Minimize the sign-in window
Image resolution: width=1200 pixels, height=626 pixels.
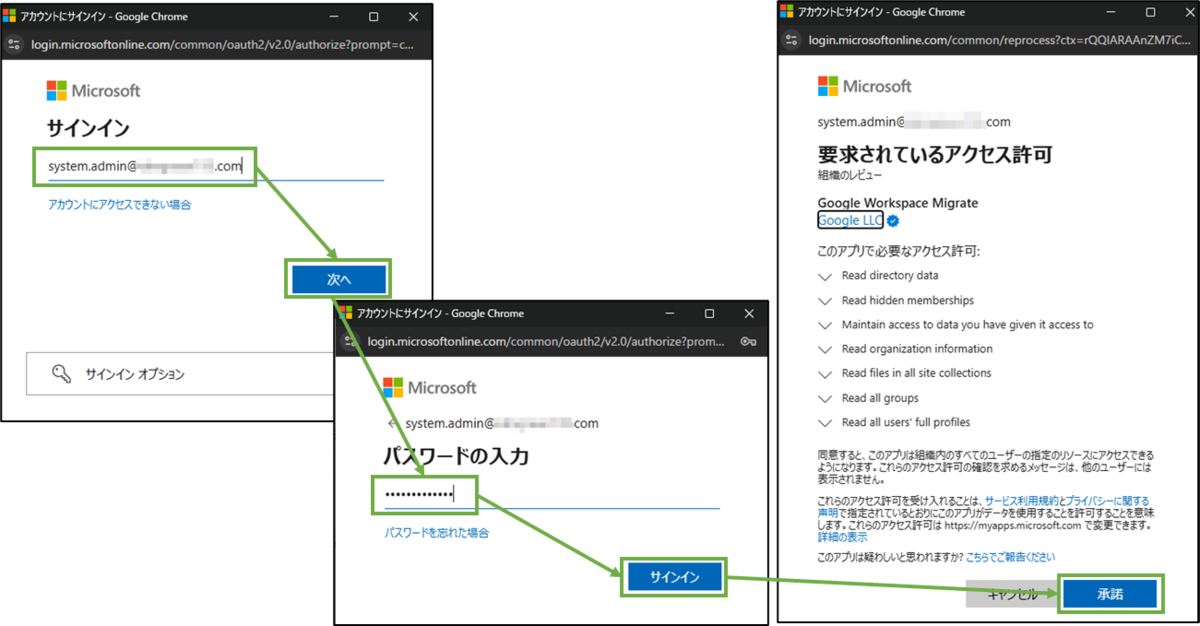[333, 17]
